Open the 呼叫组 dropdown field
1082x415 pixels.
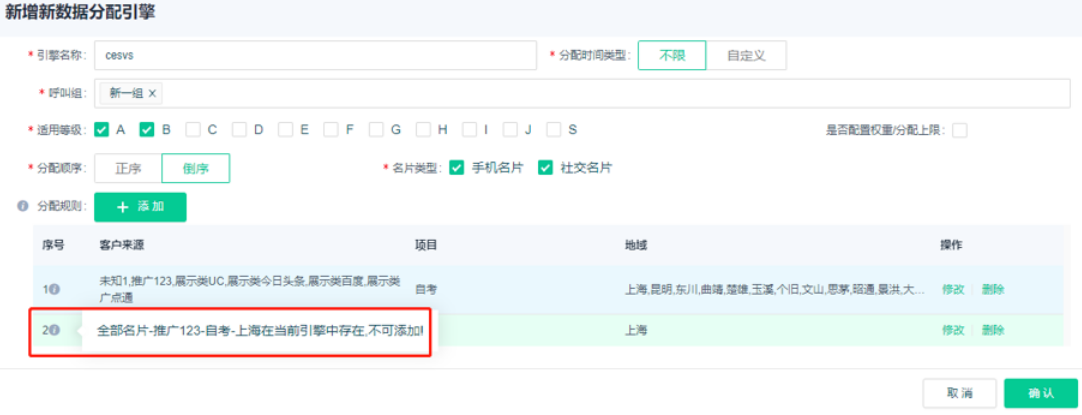600,93
